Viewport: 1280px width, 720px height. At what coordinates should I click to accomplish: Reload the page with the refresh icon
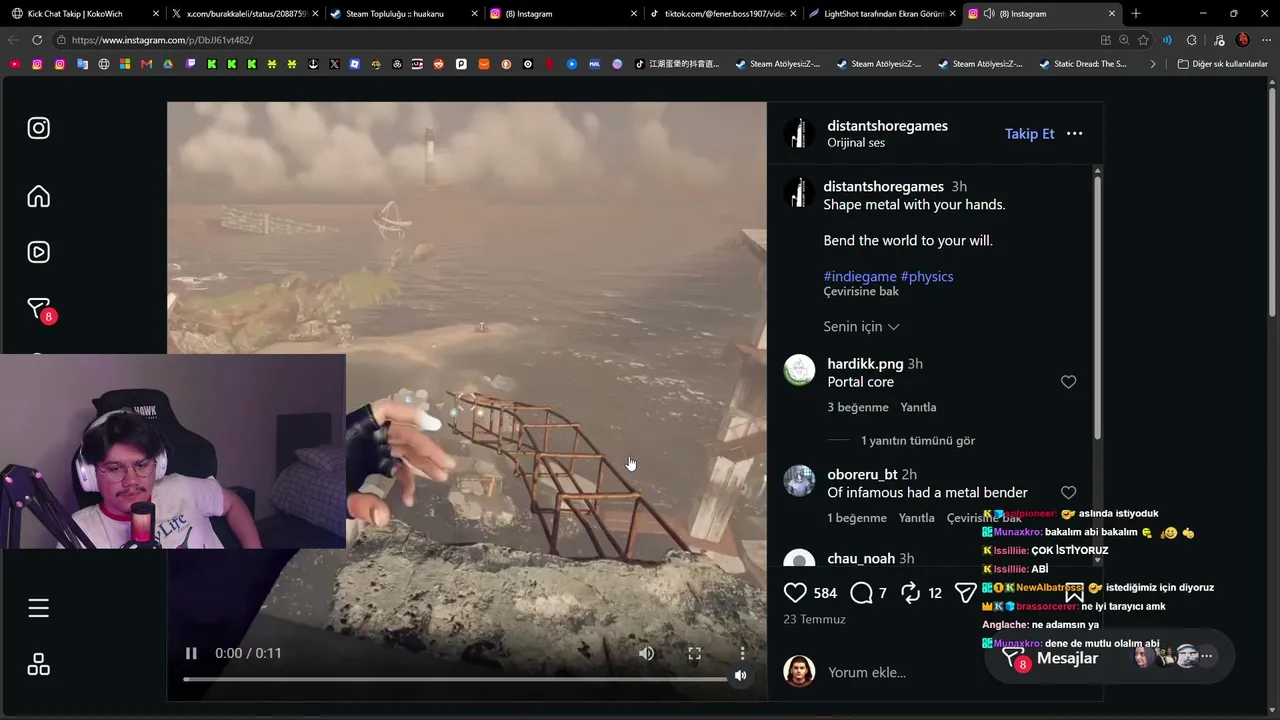[37, 40]
